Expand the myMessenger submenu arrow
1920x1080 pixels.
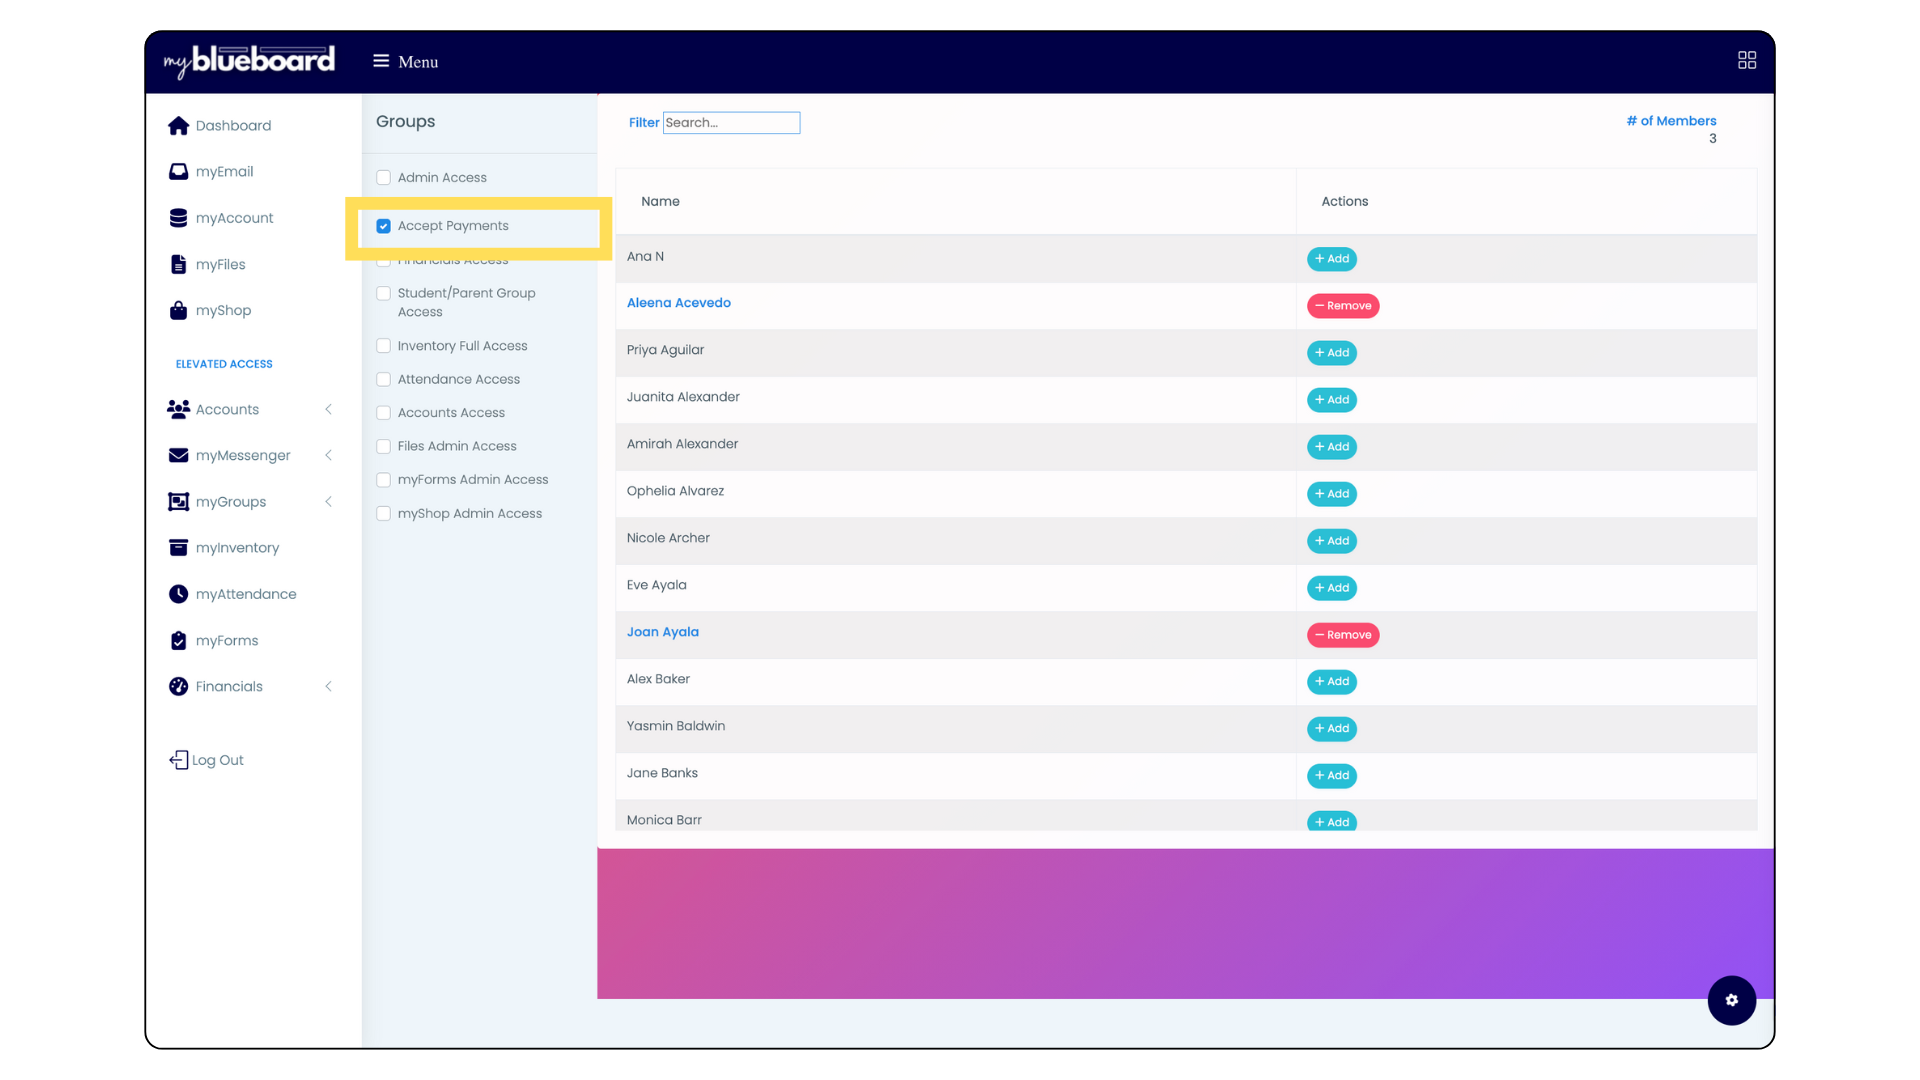click(328, 455)
